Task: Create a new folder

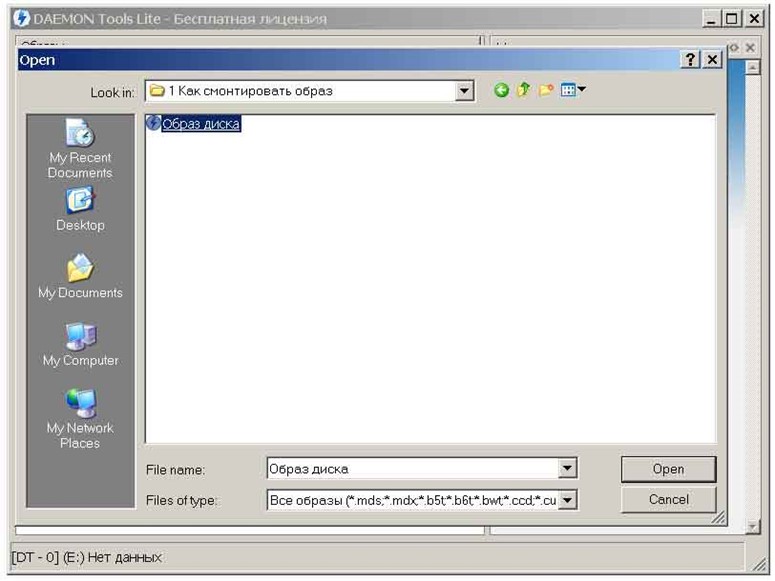Action: pos(546,90)
